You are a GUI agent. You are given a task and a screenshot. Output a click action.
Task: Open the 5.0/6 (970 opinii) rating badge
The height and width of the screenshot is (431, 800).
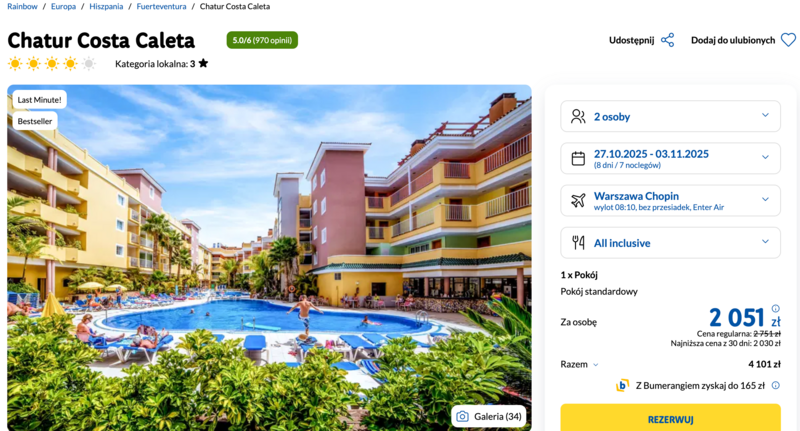point(262,40)
